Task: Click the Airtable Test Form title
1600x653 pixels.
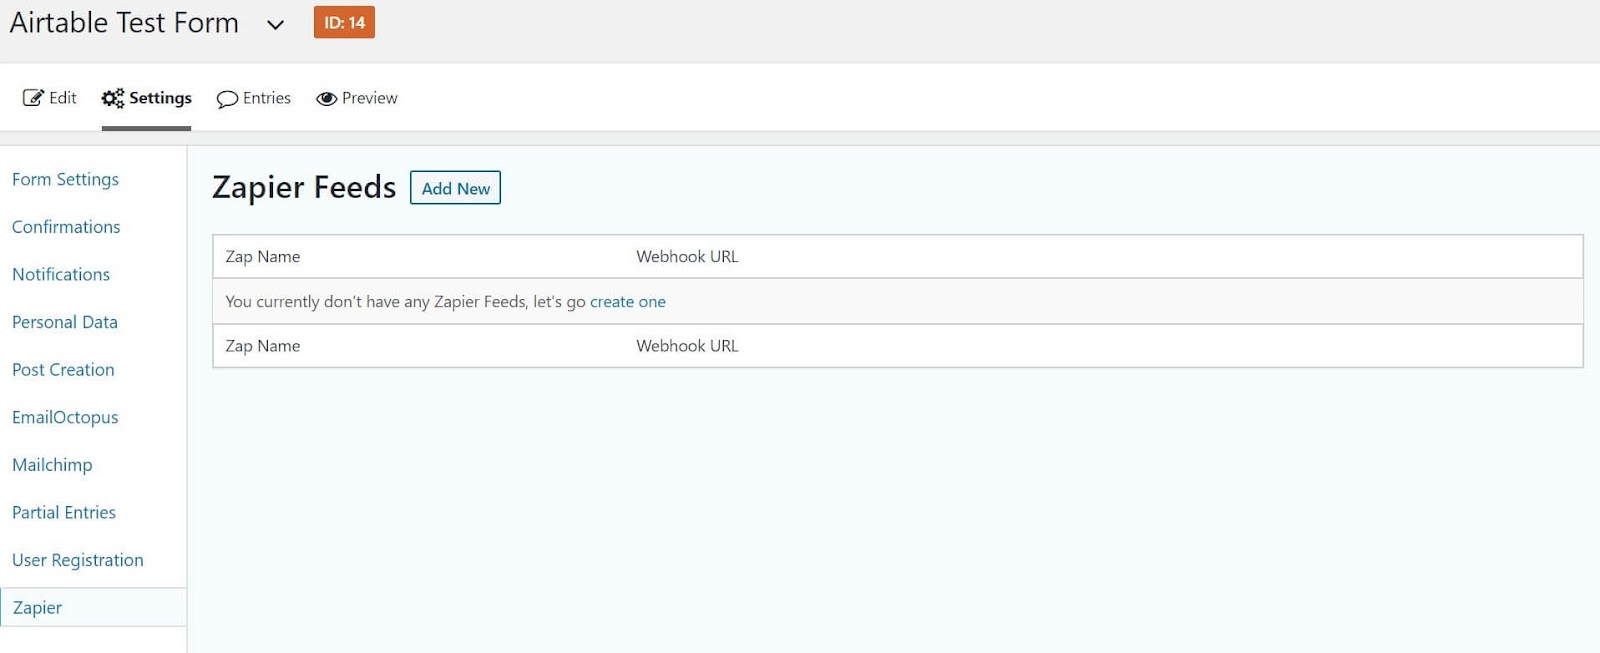Action: tap(124, 23)
